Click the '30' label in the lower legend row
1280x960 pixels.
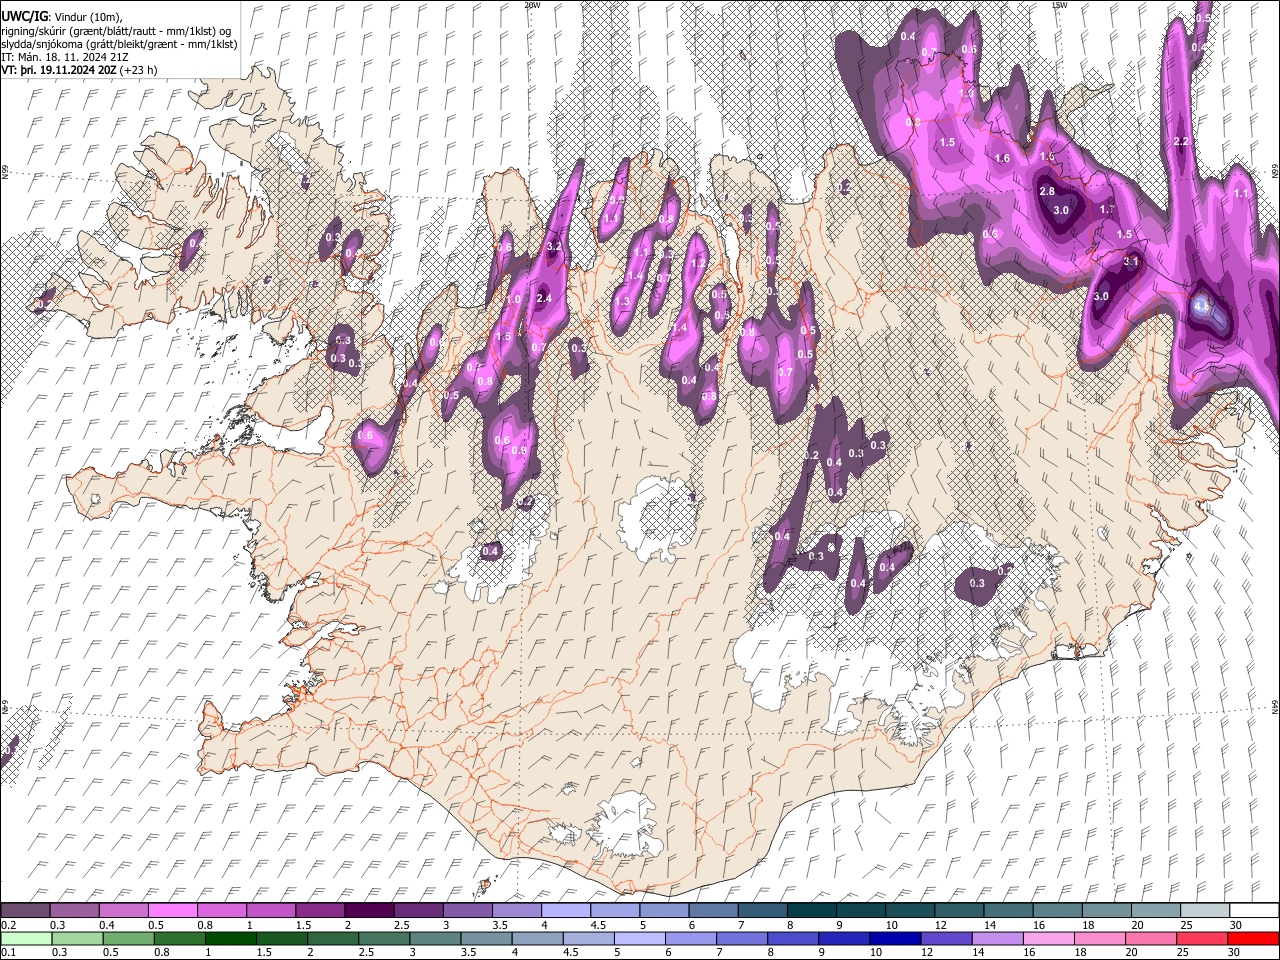tap(1234, 953)
